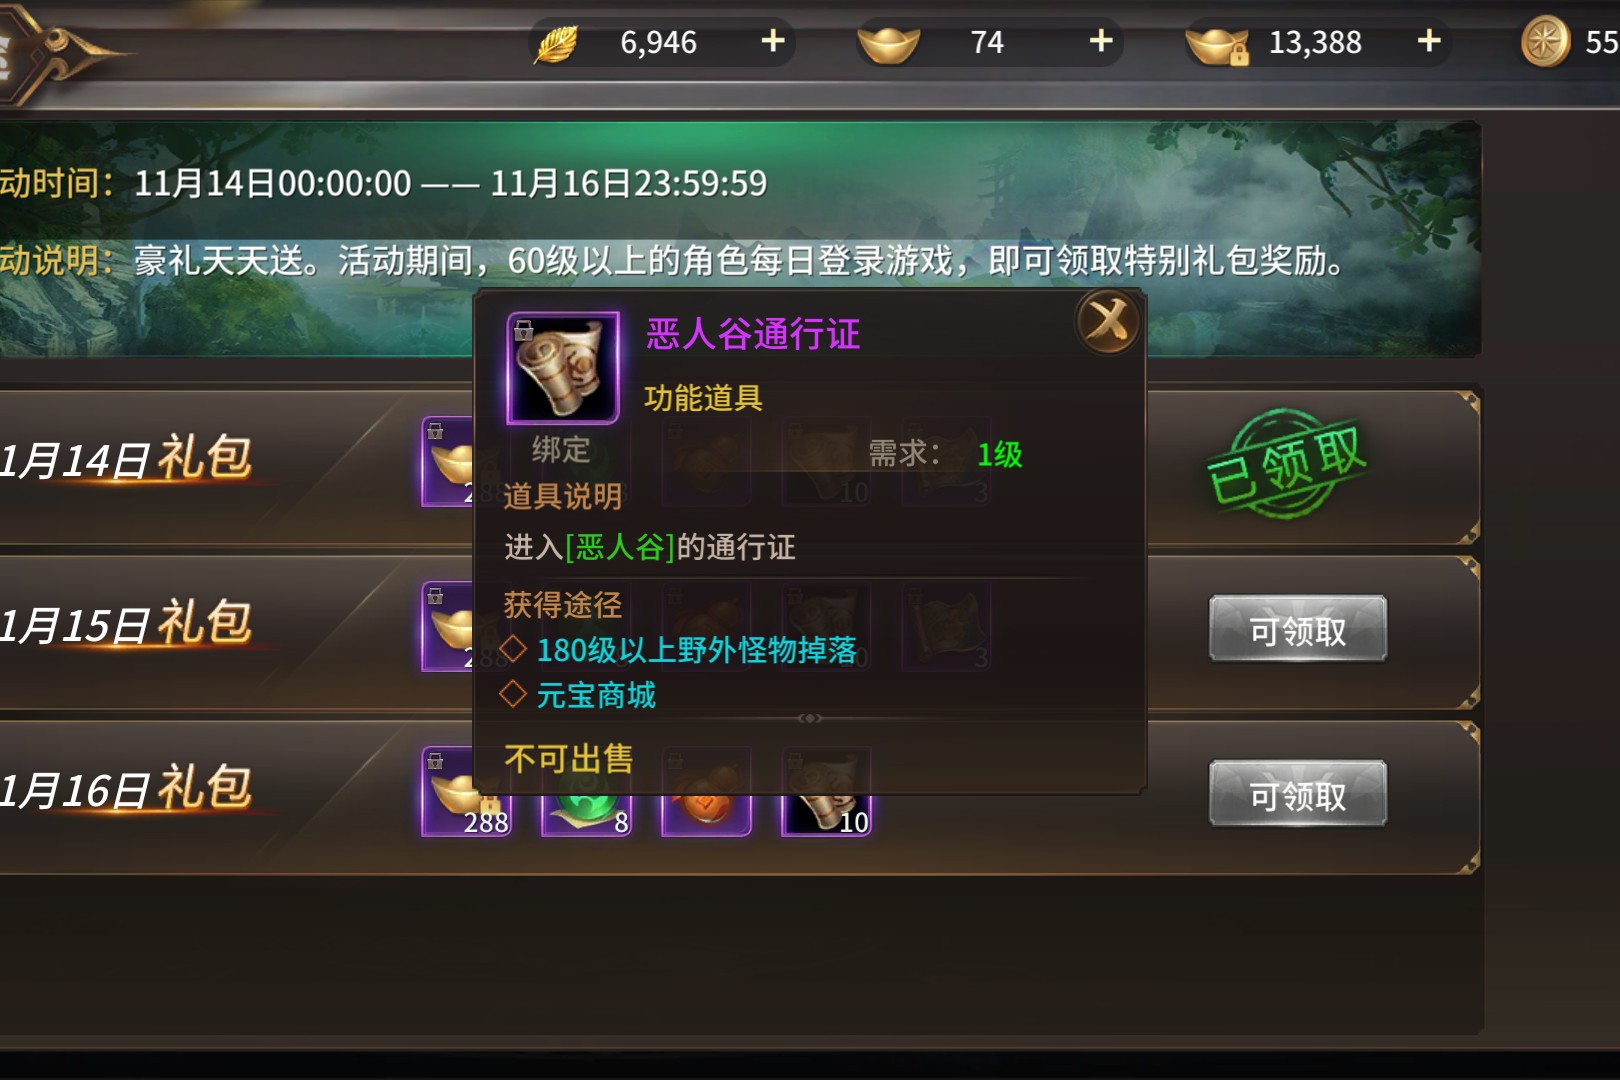Add bound ingots with plus beside 13,388
Screen dimensions: 1620x1080
tap(1429, 41)
